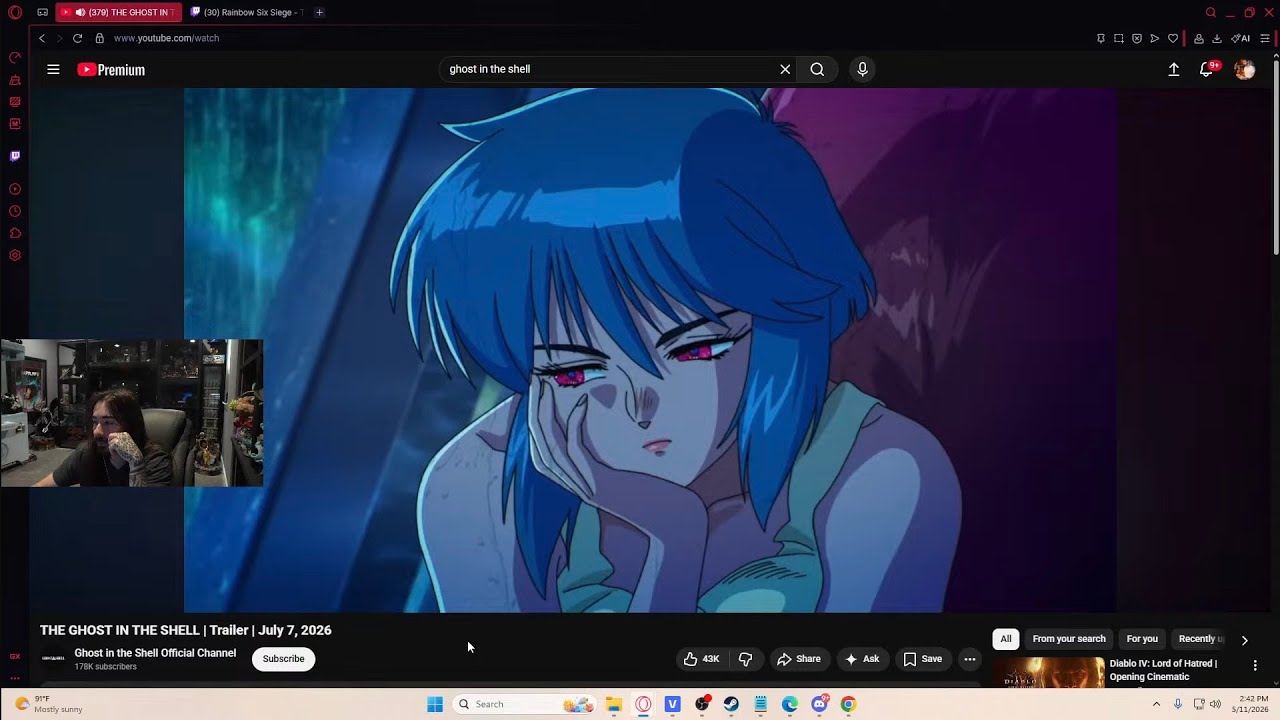
Task: Open the Extensions cube icon in sidebar
Action: tap(14, 233)
